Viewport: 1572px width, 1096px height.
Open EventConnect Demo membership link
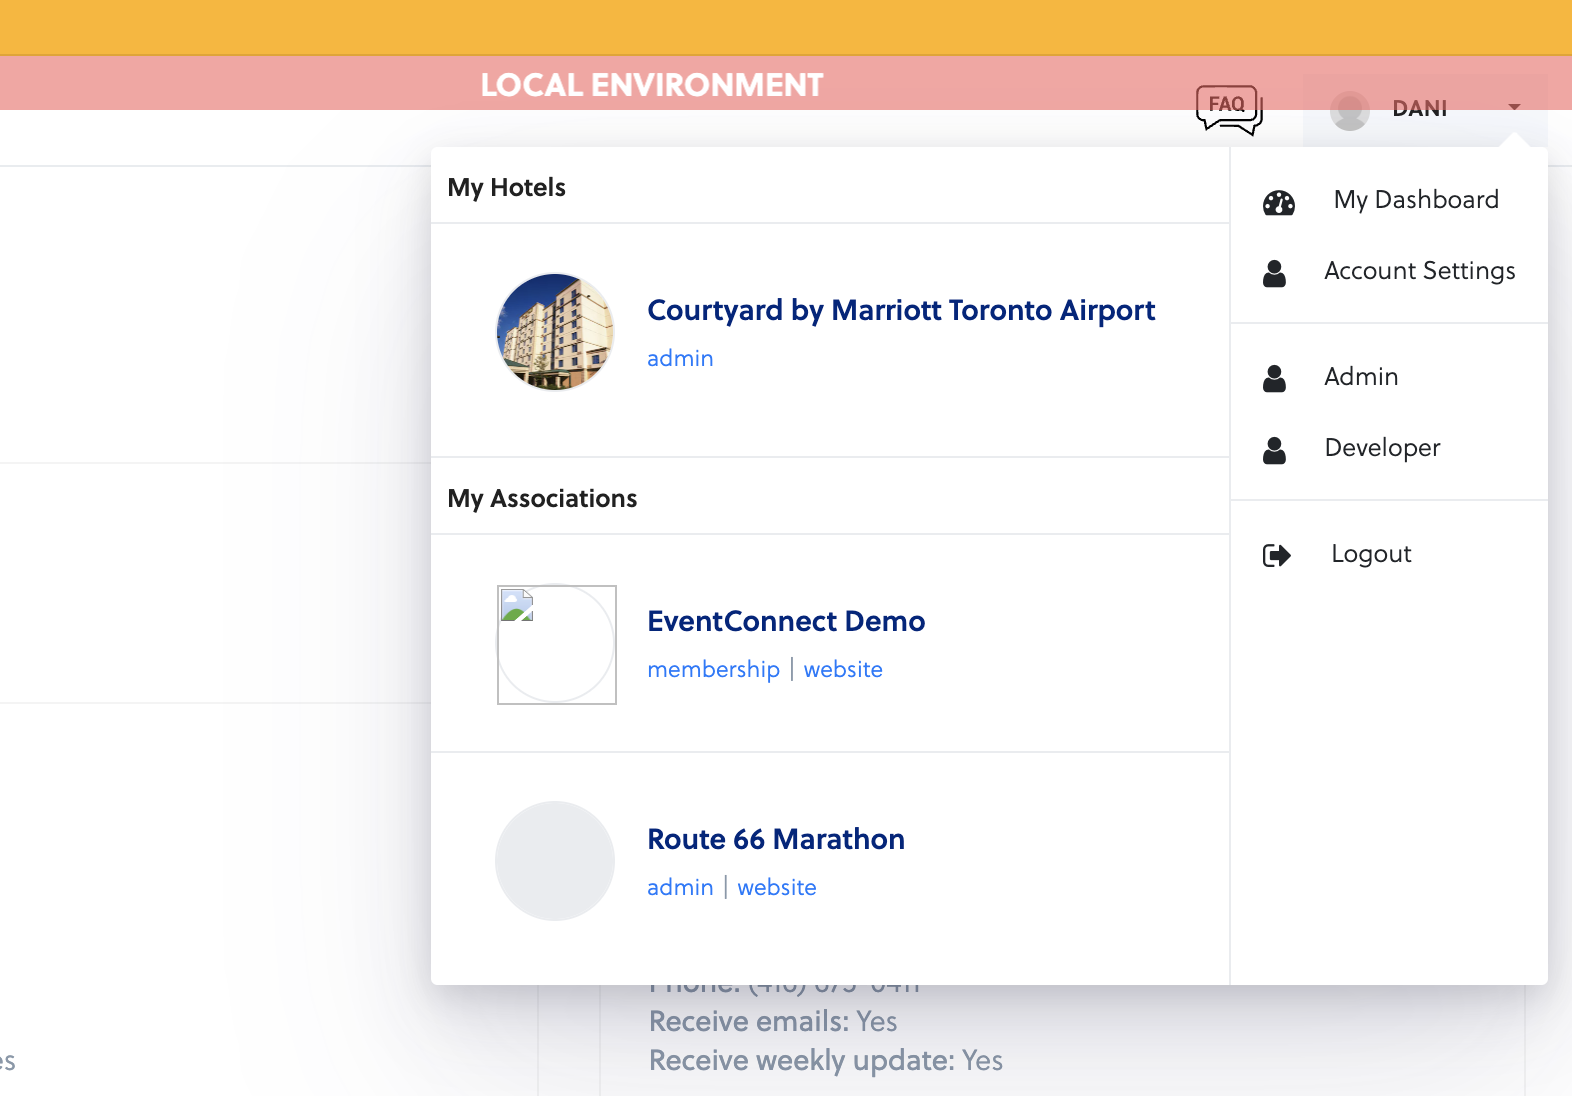pyautogui.click(x=713, y=670)
